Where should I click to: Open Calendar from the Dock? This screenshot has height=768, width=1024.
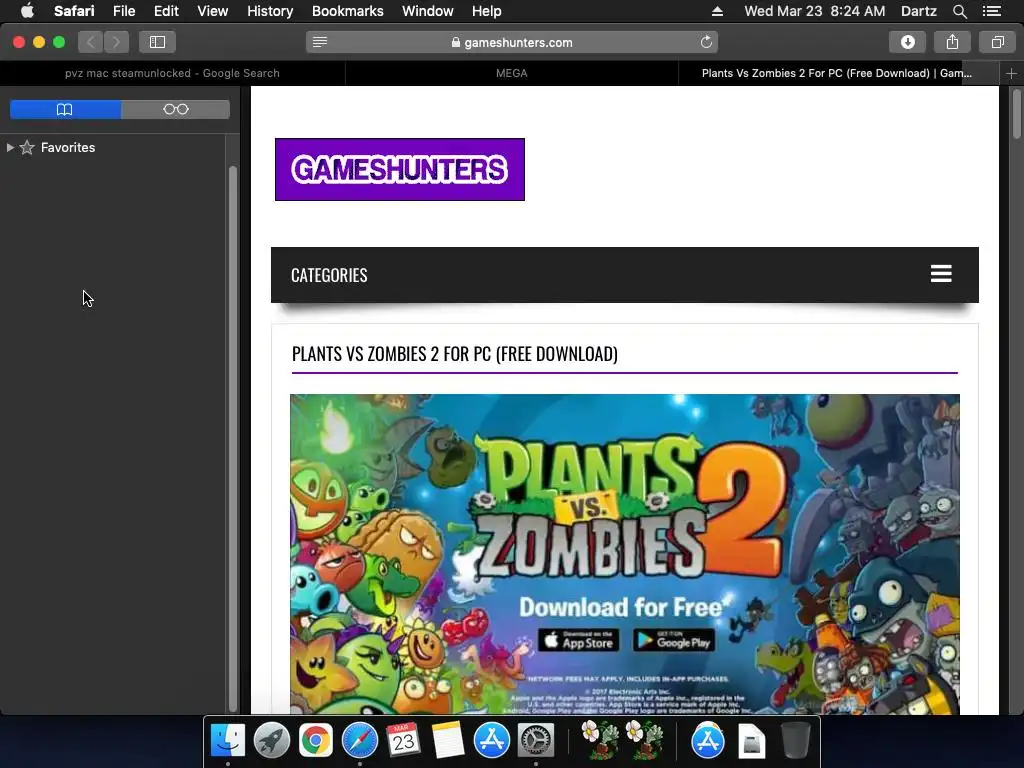click(403, 741)
